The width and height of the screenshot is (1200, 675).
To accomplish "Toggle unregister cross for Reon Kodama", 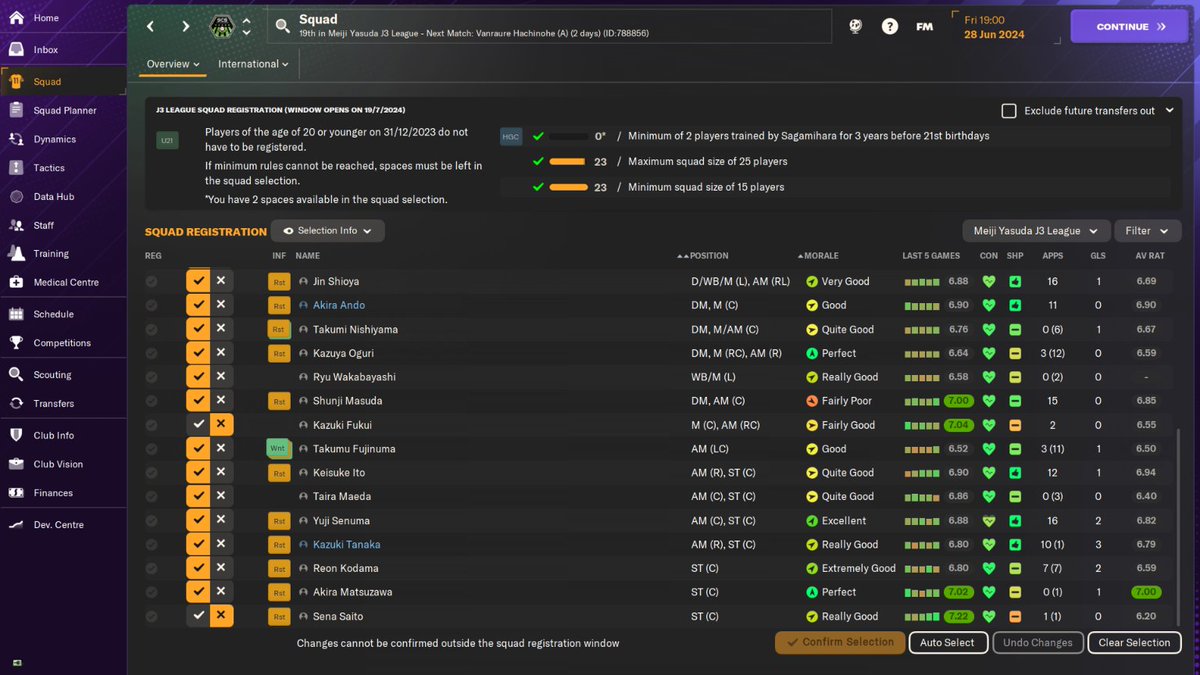I will coord(221,568).
